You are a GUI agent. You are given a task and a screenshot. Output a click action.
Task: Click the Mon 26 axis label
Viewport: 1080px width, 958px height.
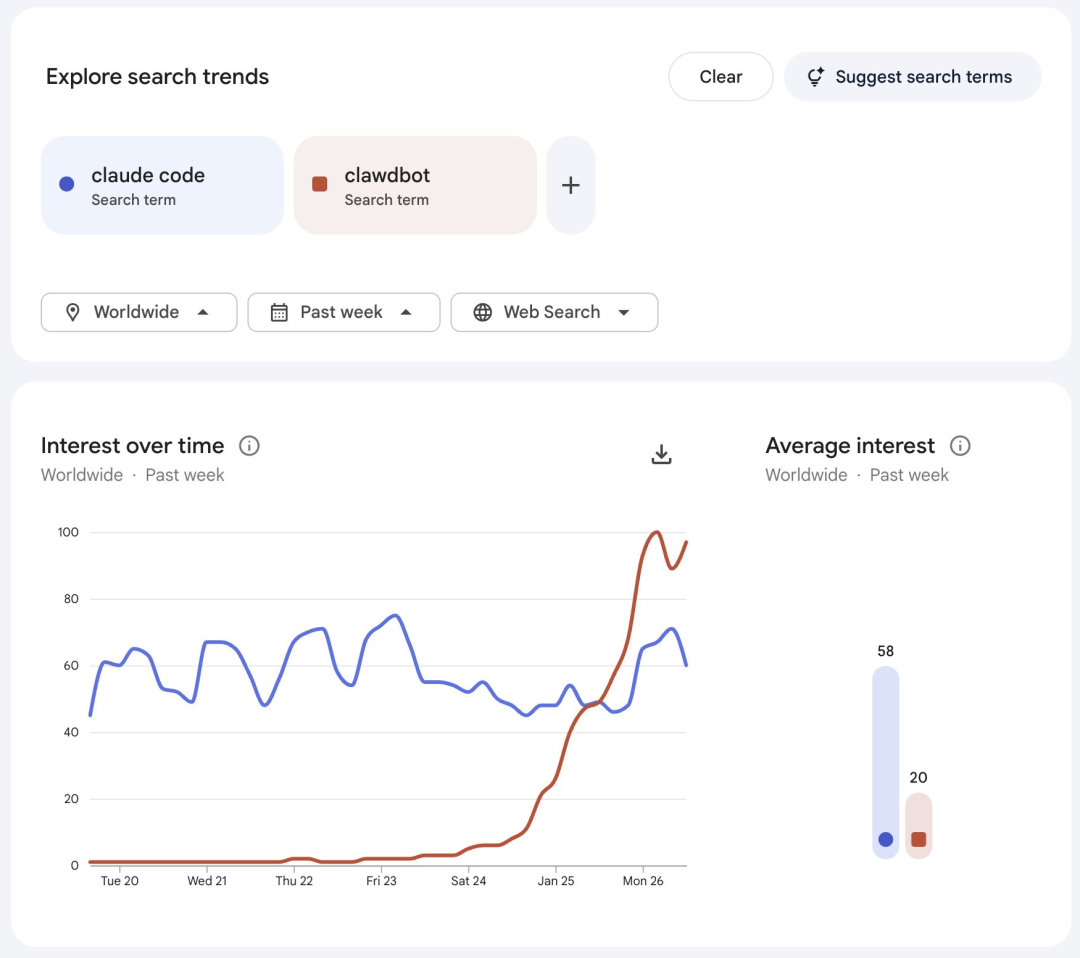(x=643, y=881)
